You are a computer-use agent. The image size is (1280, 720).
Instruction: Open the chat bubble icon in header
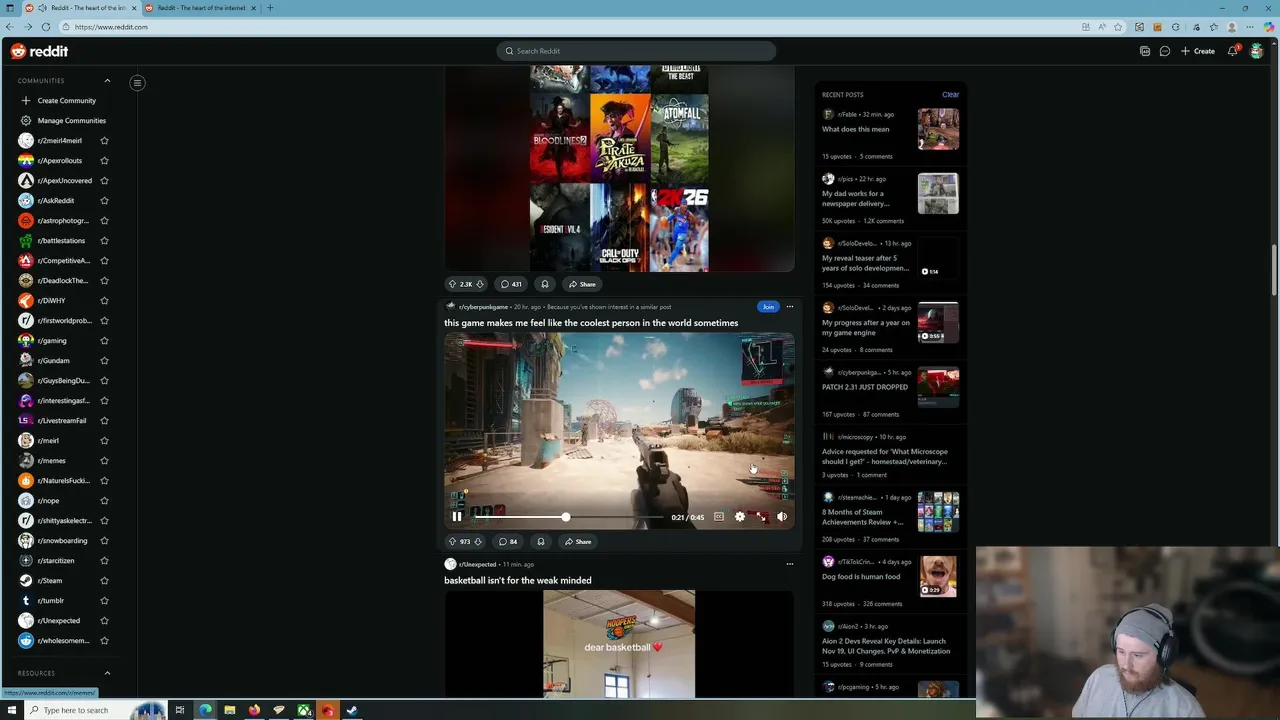[x=1165, y=51]
